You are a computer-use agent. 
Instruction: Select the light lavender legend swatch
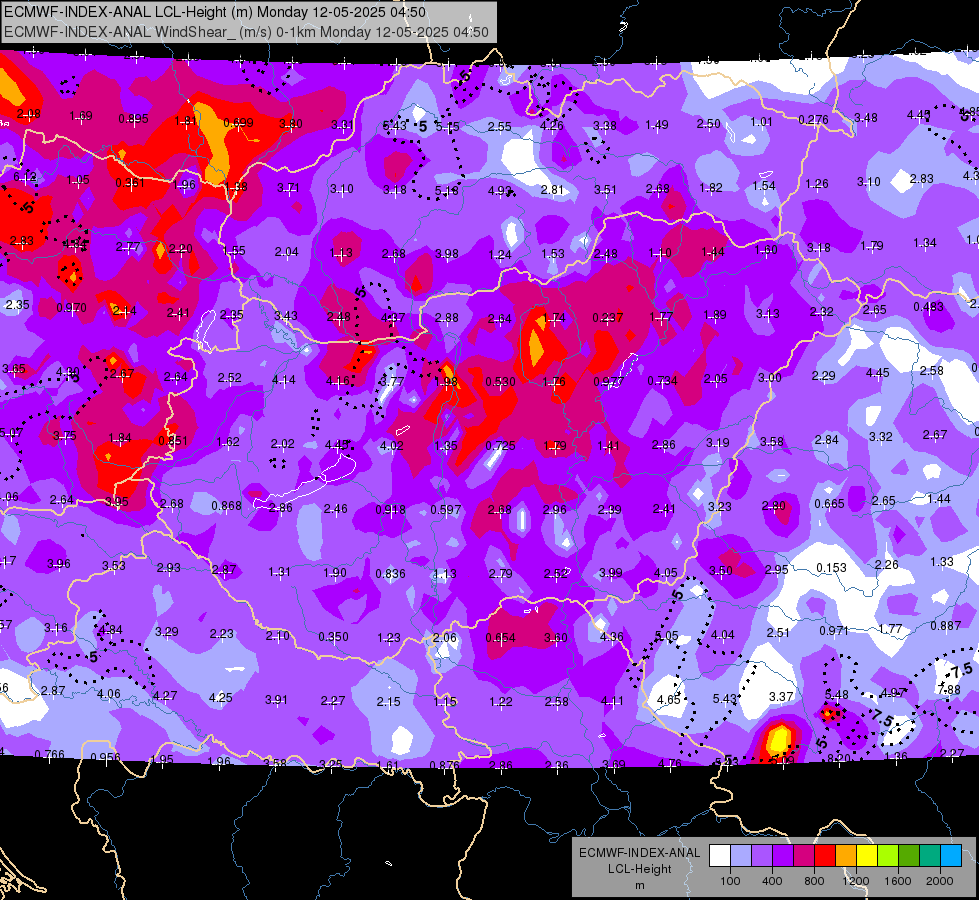(x=741, y=856)
